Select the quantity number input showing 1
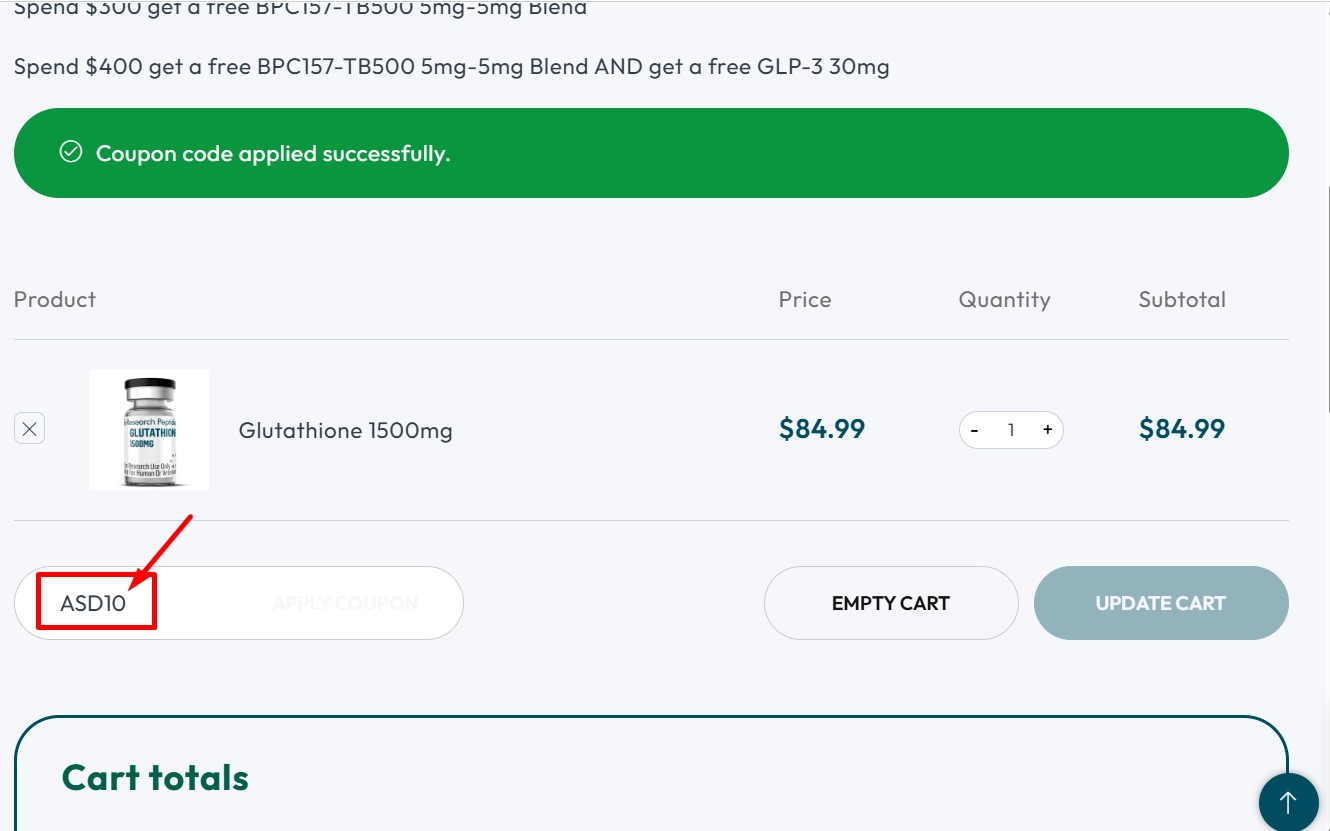1330x831 pixels. (x=1011, y=429)
